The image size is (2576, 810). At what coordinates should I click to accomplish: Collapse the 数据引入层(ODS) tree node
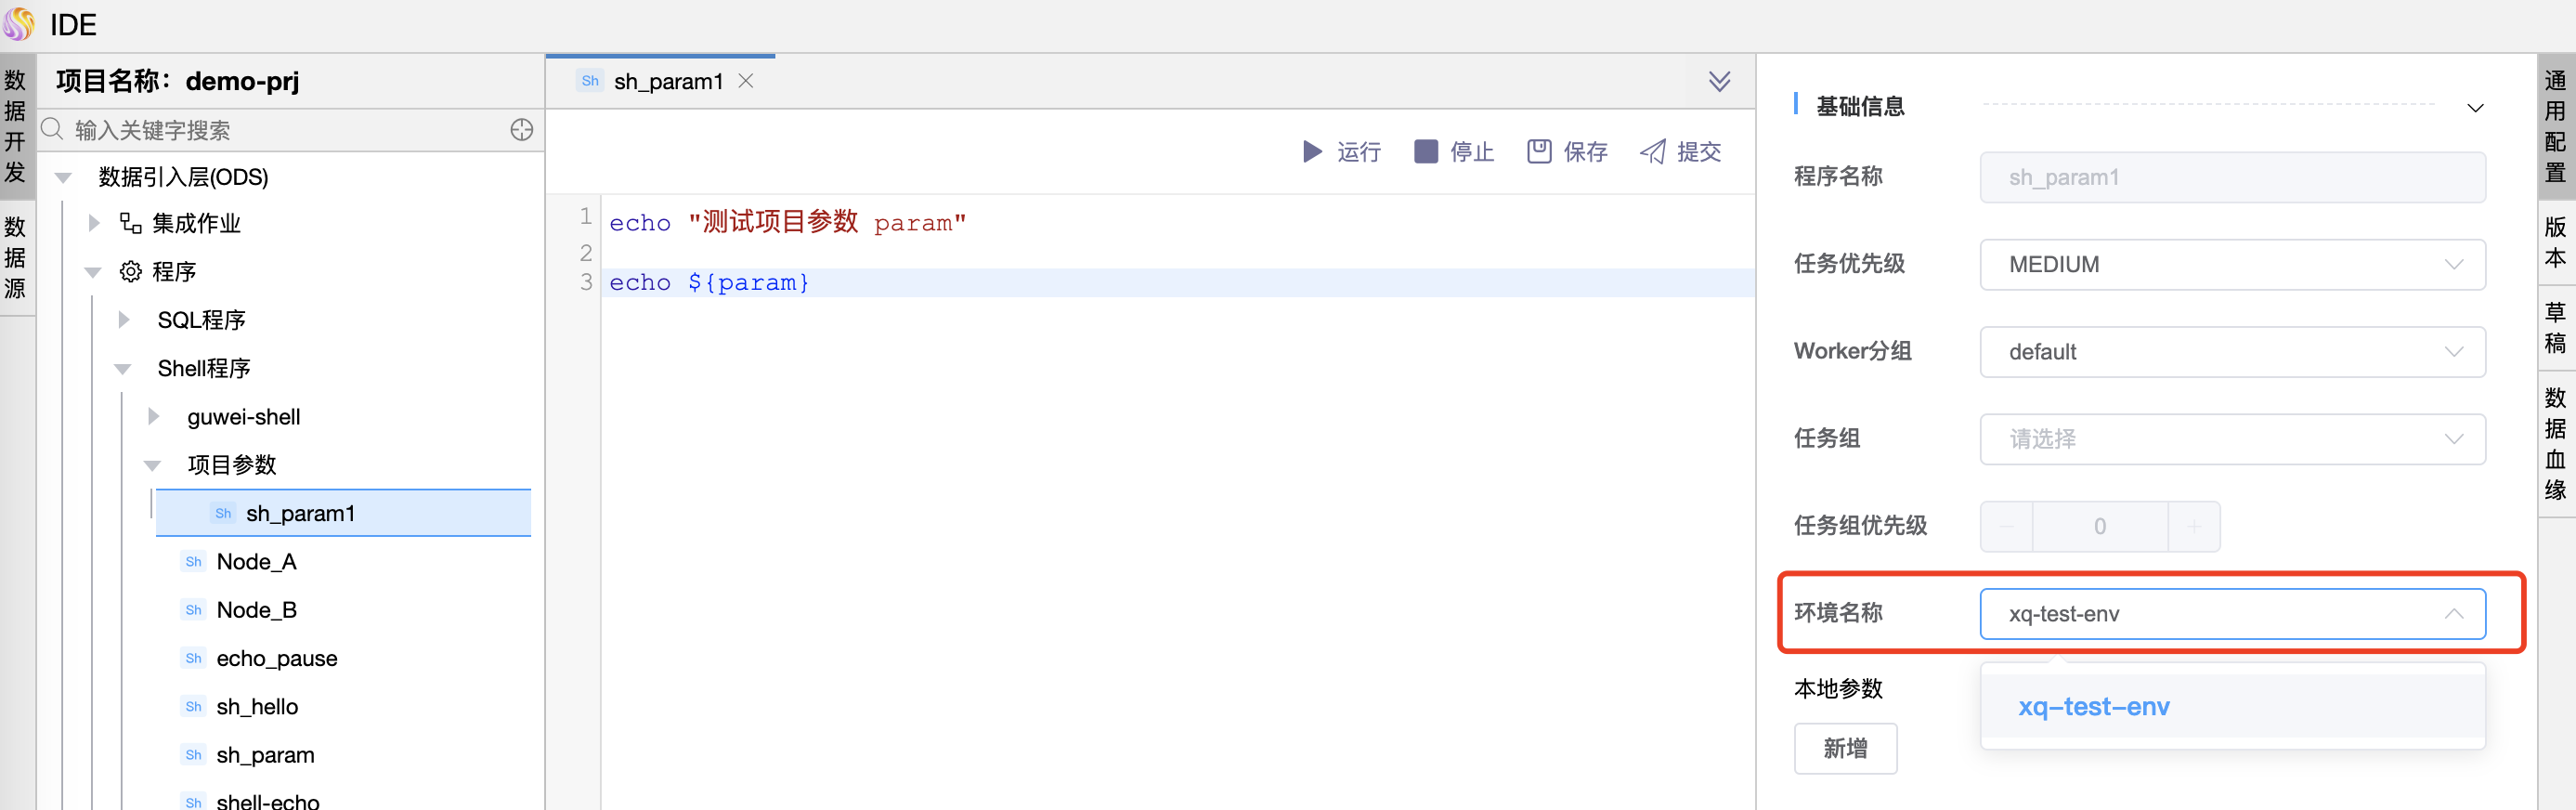click(64, 178)
